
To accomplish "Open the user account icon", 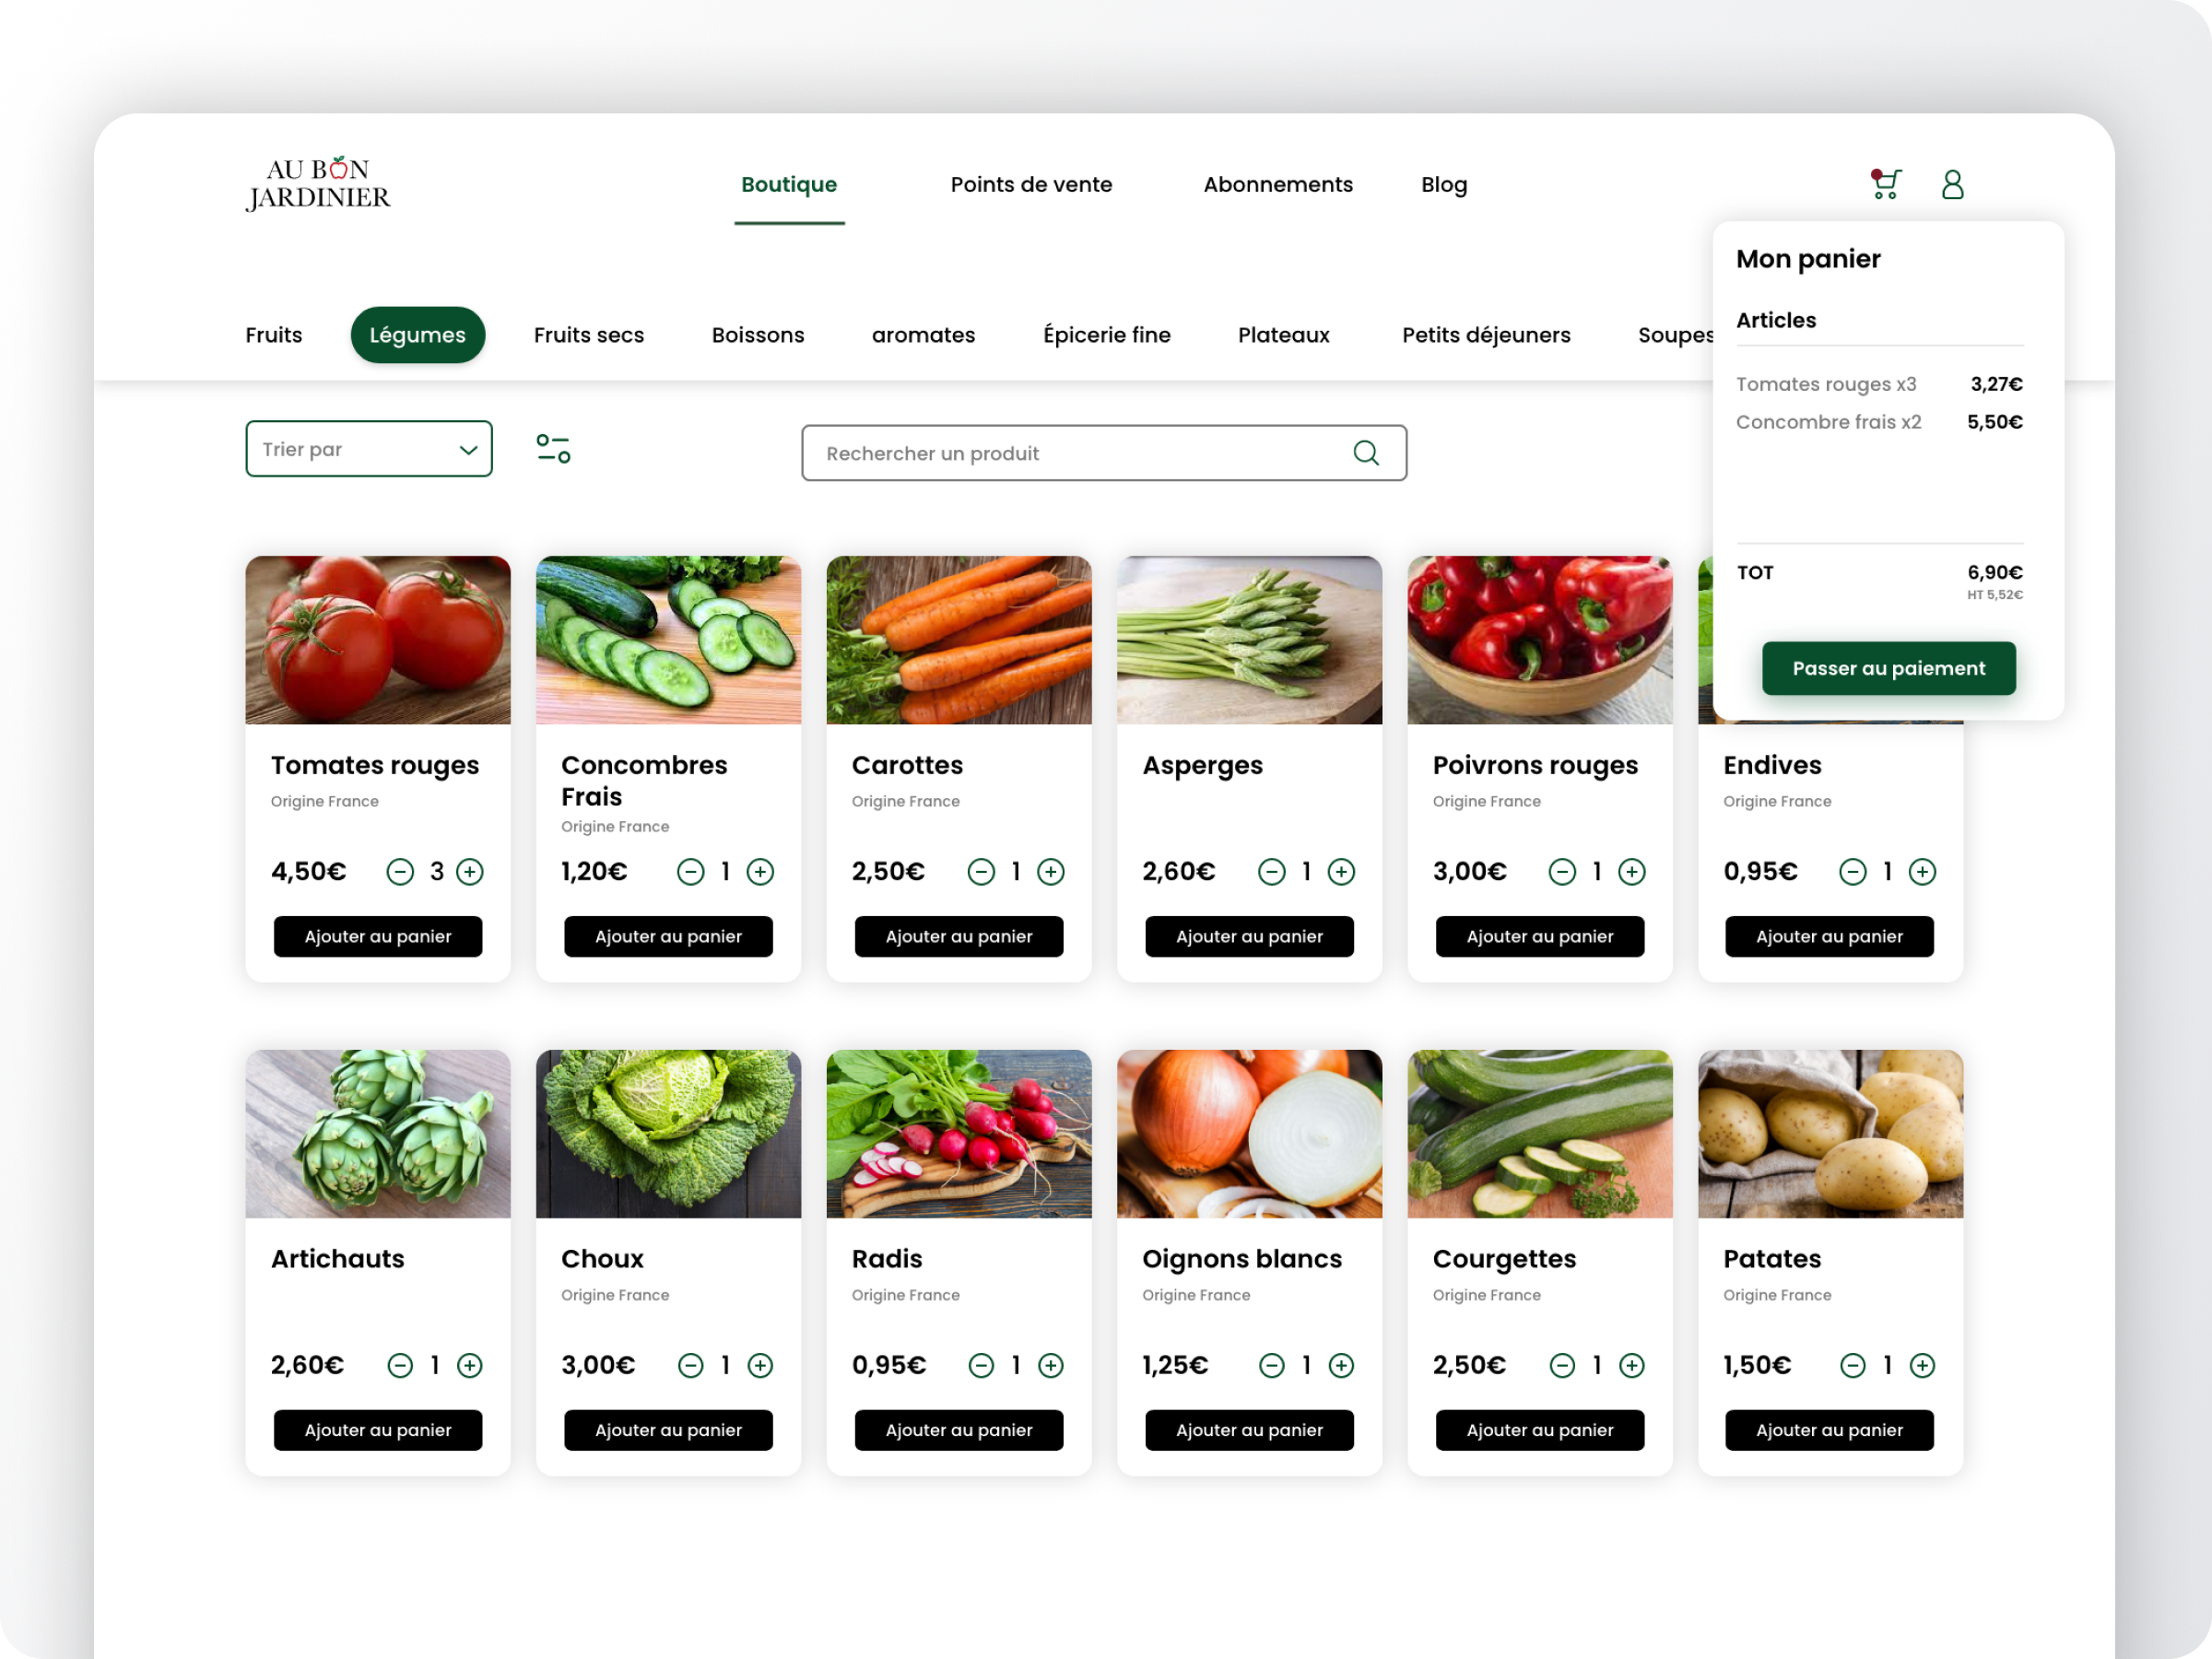I will tap(1952, 184).
